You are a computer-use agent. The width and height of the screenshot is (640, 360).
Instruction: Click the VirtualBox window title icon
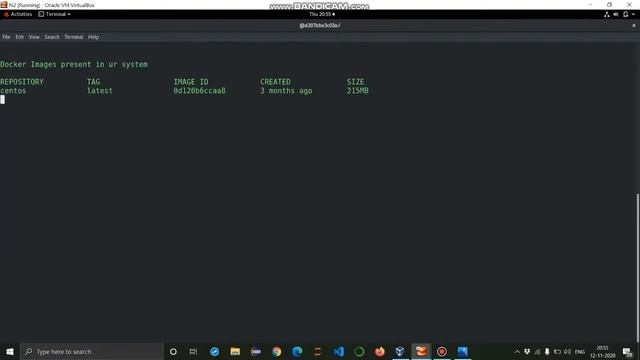click(4, 5)
